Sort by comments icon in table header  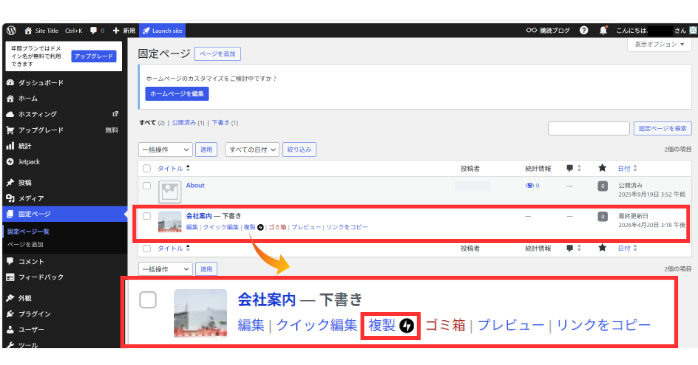(x=573, y=168)
